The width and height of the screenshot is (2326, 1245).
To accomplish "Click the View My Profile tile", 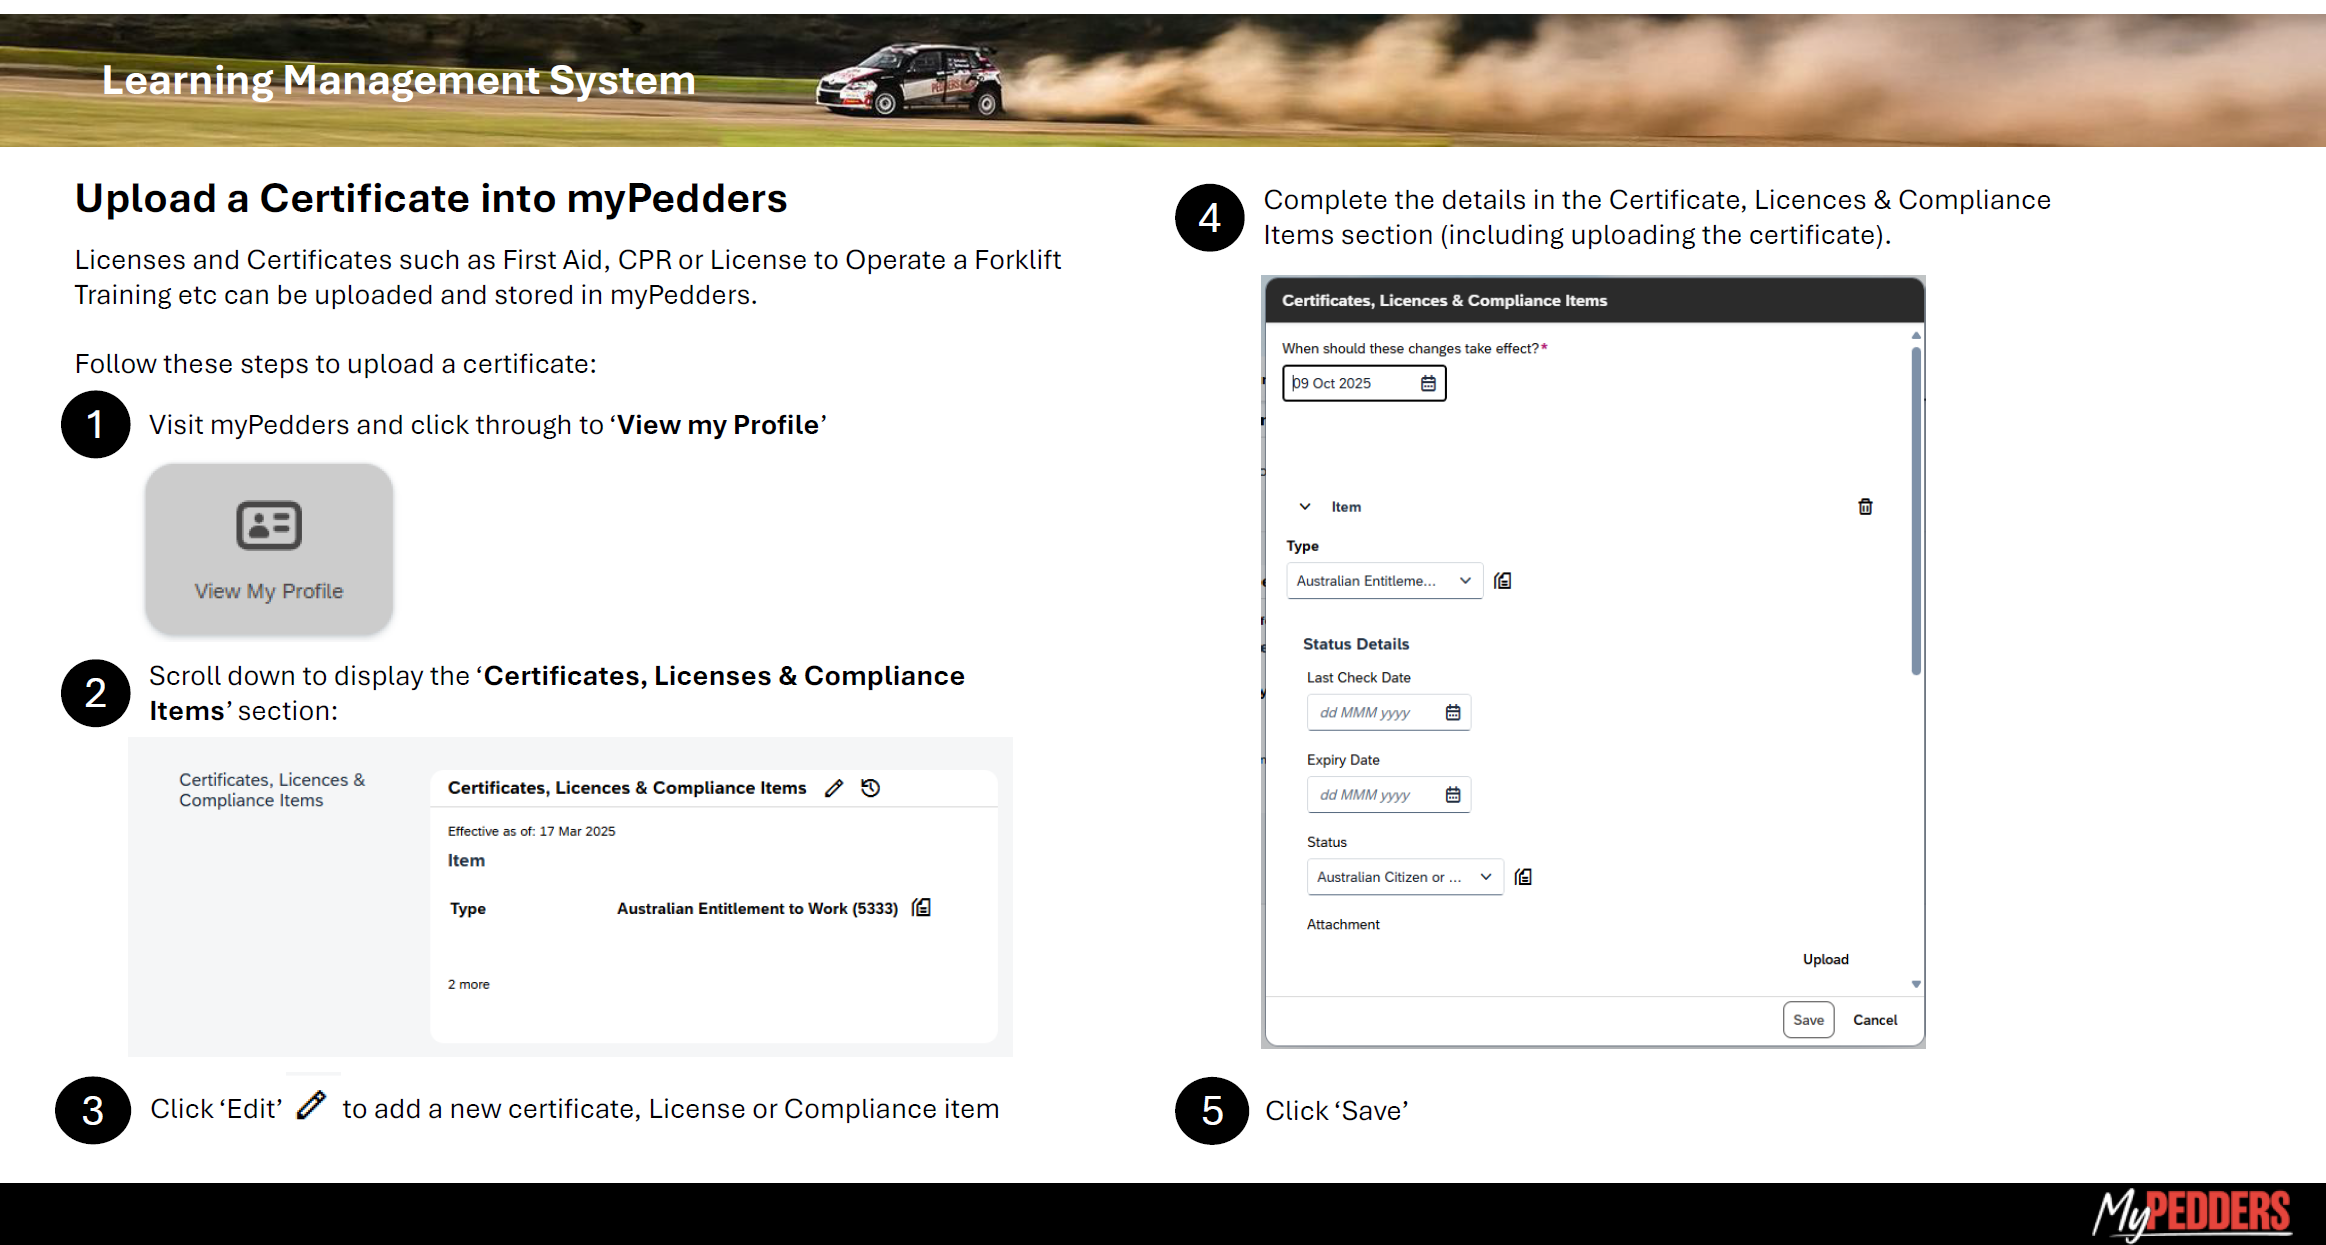I will click(x=268, y=548).
